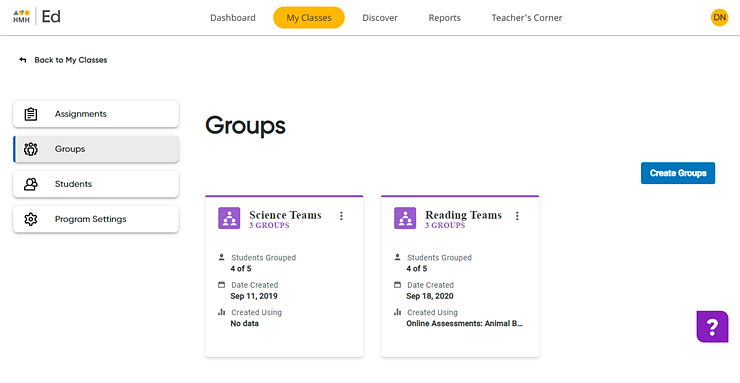Open the purple help question mark
Screen dimensions: 740x383
712,326
